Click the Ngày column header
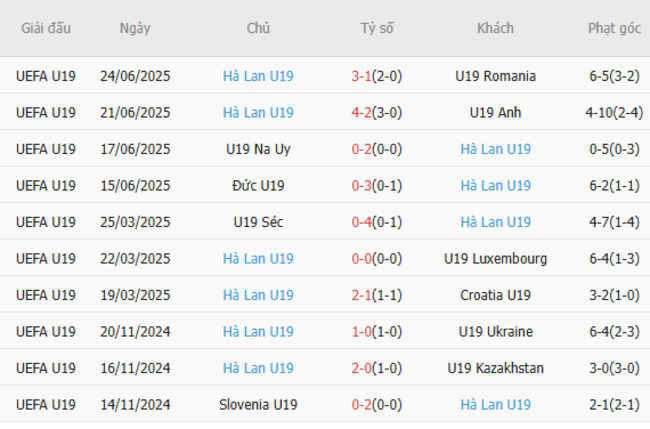650x429 pixels. coord(135,28)
